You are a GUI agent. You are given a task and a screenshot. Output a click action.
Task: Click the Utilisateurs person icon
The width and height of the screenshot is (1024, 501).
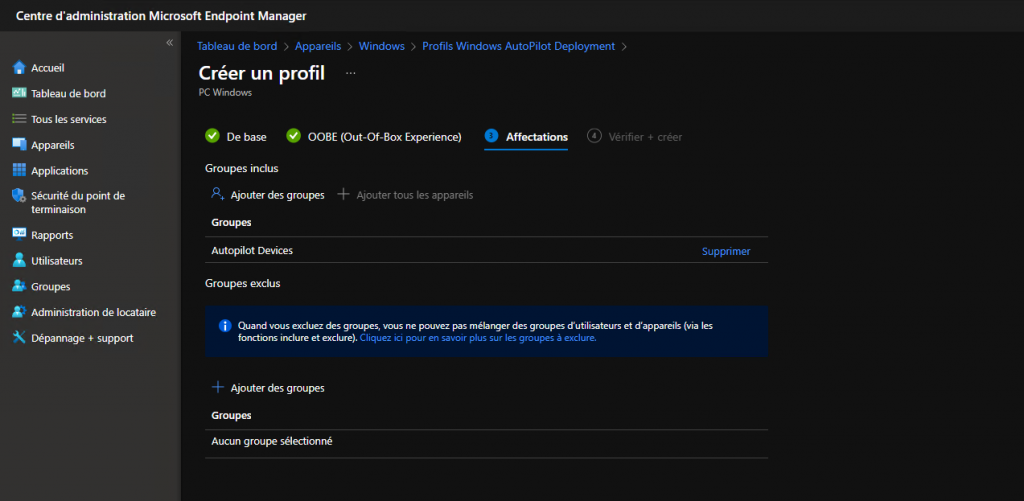coord(19,261)
